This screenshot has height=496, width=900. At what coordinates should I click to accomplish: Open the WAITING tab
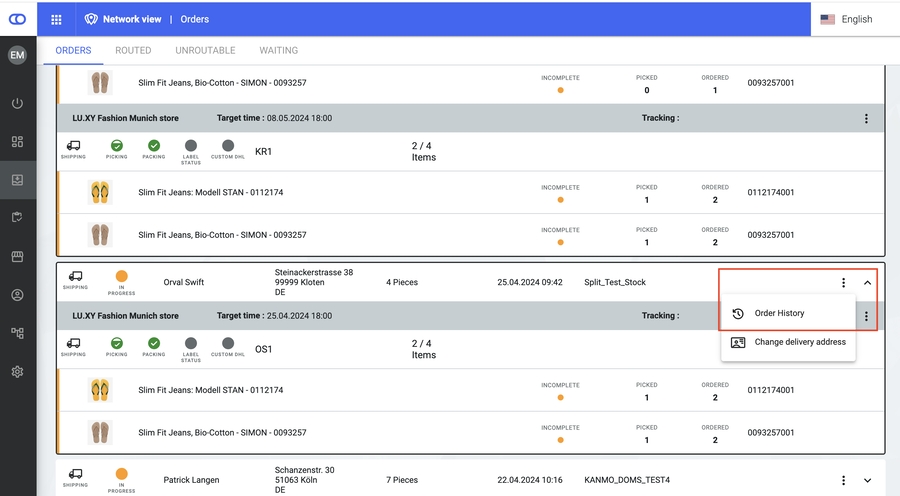[278, 50]
